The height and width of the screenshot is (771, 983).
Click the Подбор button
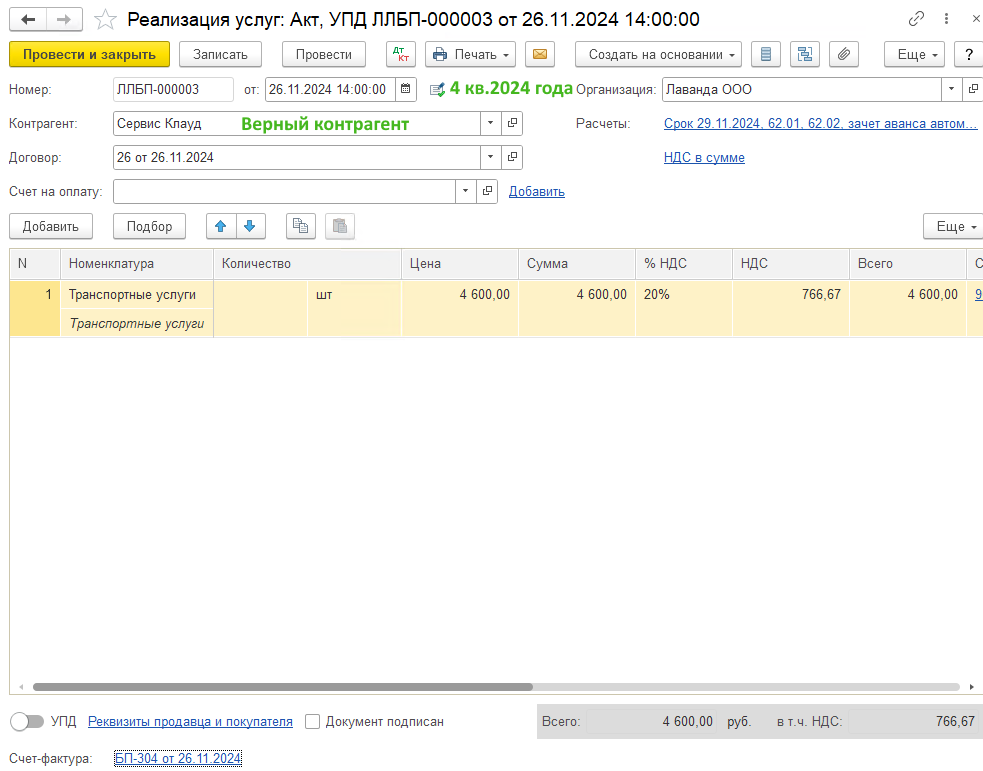click(x=149, y=226)
